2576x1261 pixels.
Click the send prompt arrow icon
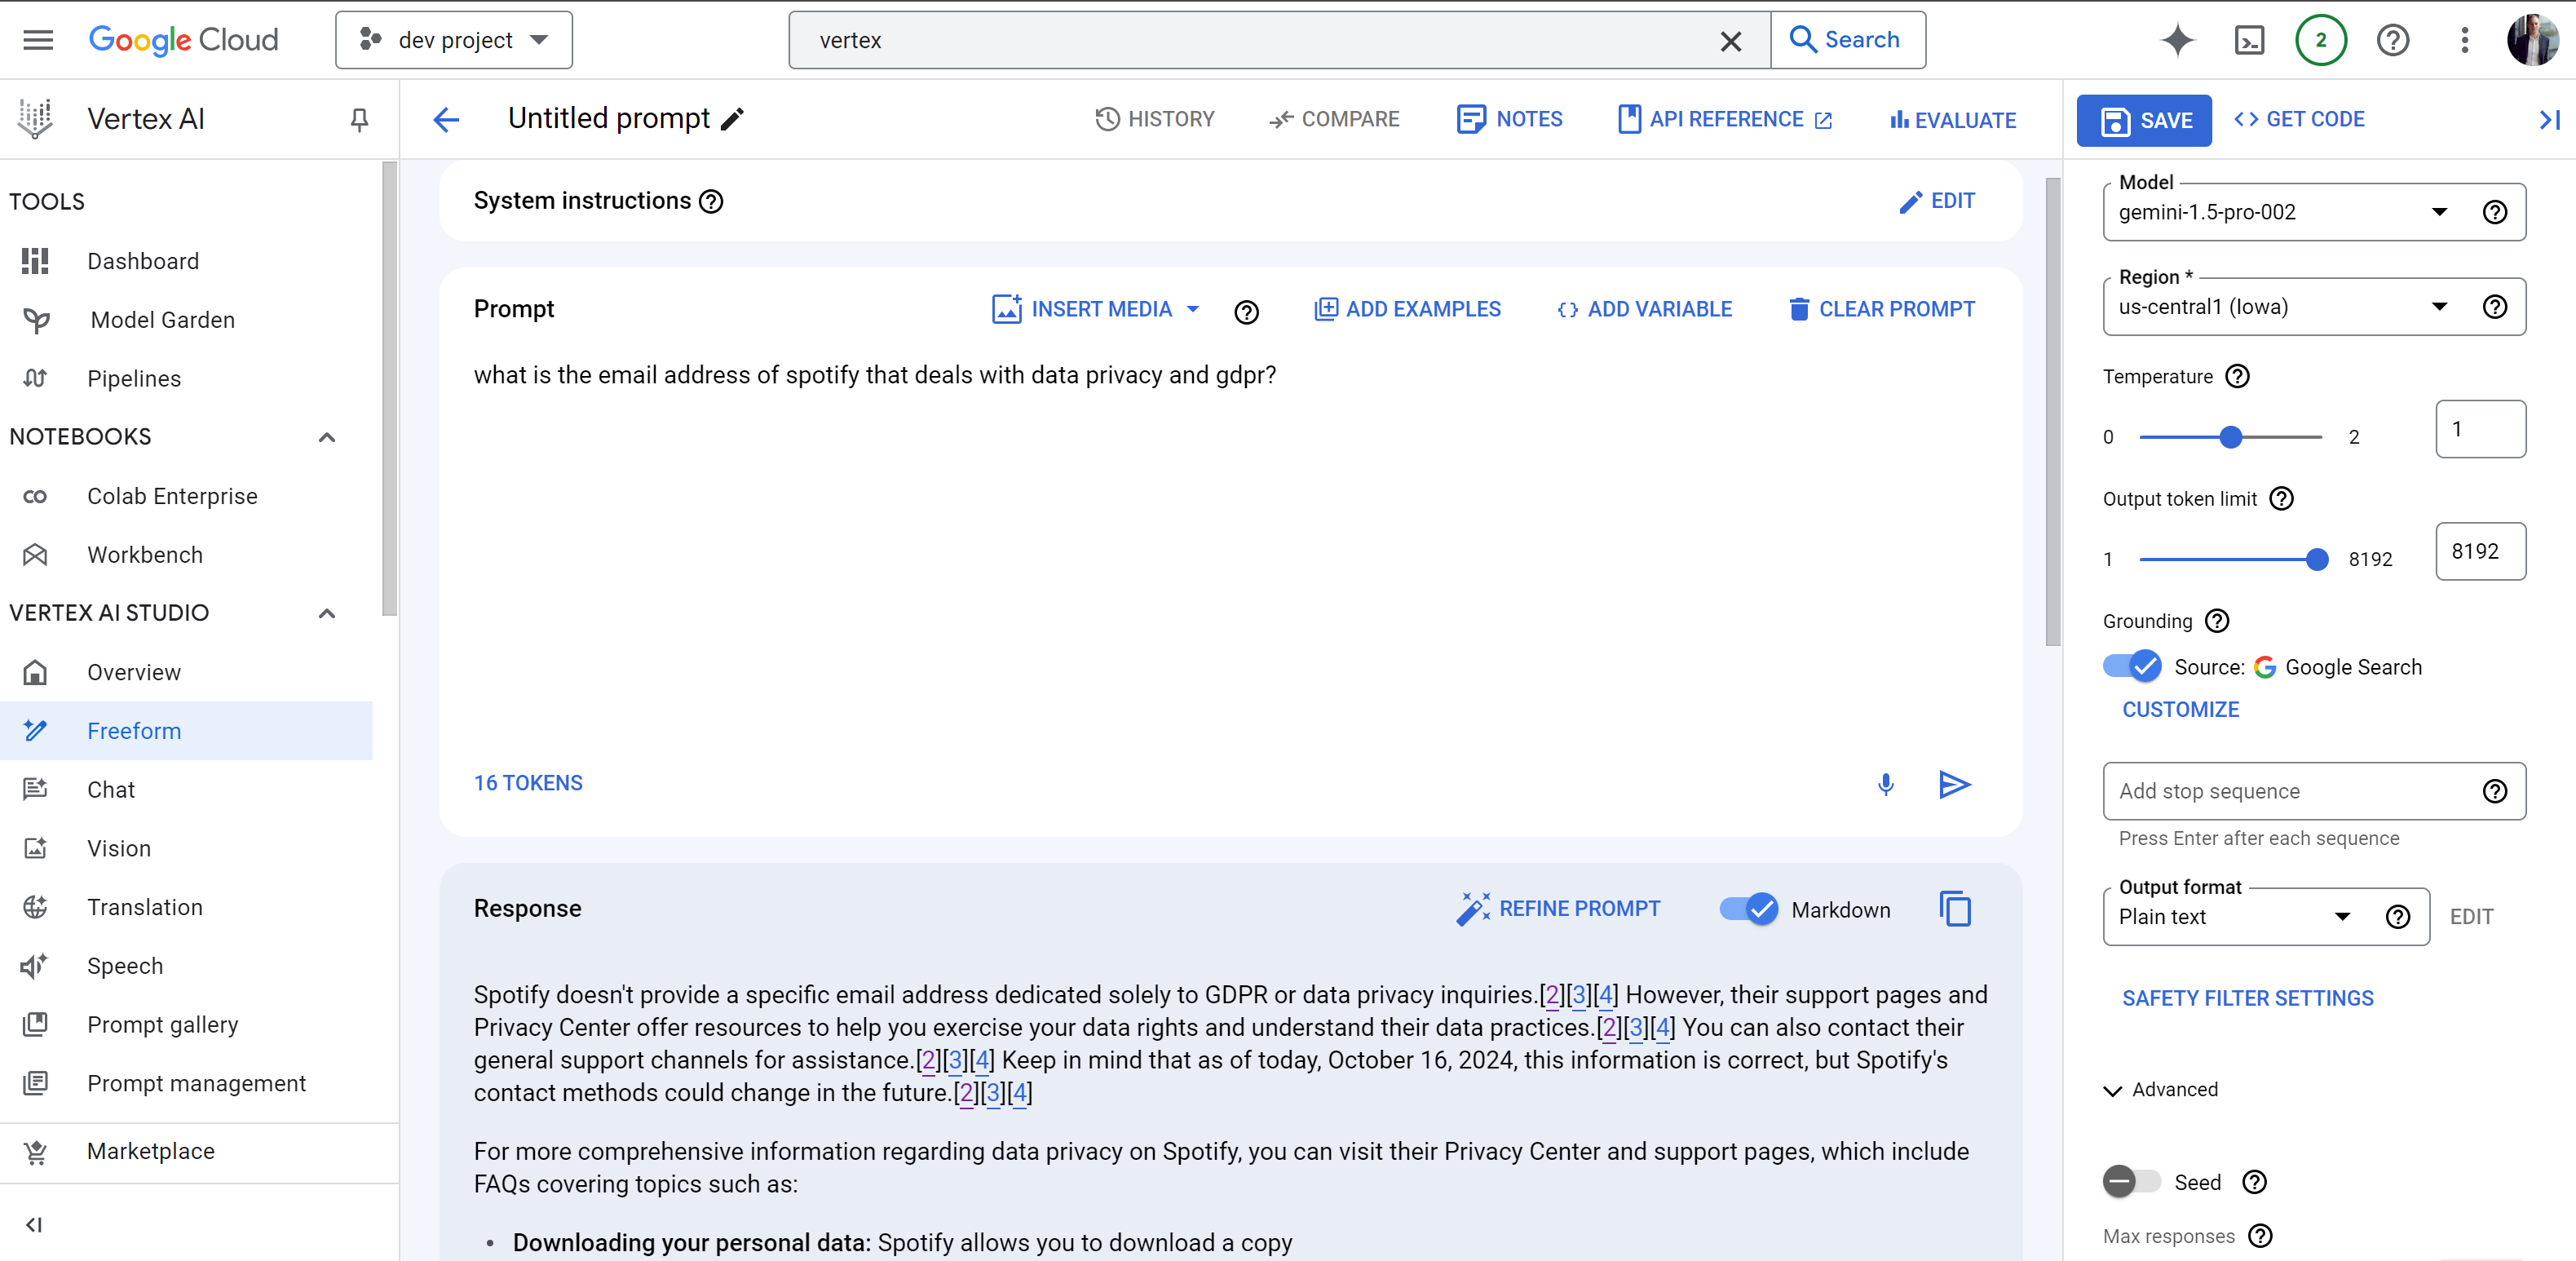point(1953,785)
